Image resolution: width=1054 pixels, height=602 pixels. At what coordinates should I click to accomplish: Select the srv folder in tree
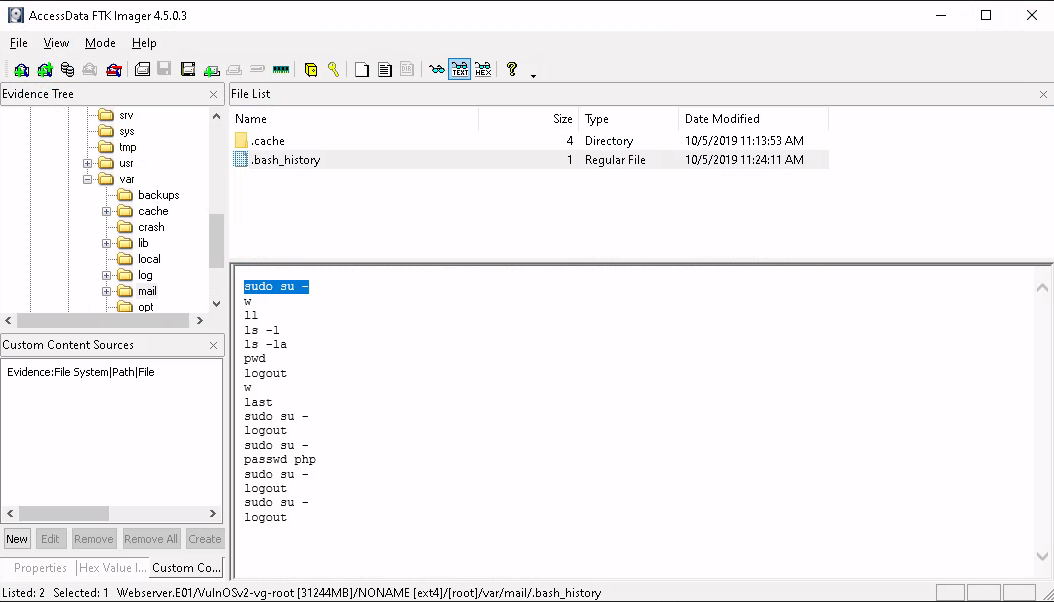126,115
